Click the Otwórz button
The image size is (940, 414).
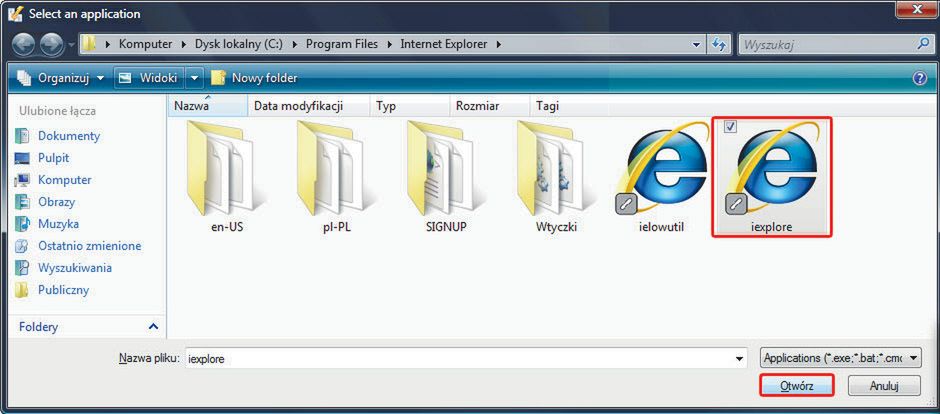point(797,386)
